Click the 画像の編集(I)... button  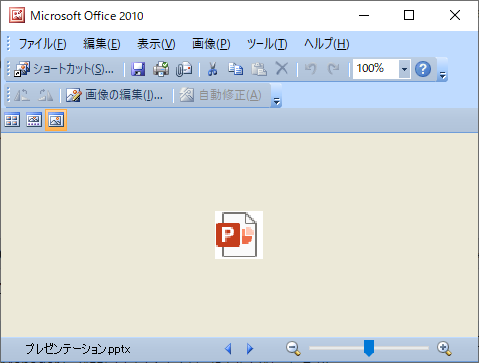point(114,95)
